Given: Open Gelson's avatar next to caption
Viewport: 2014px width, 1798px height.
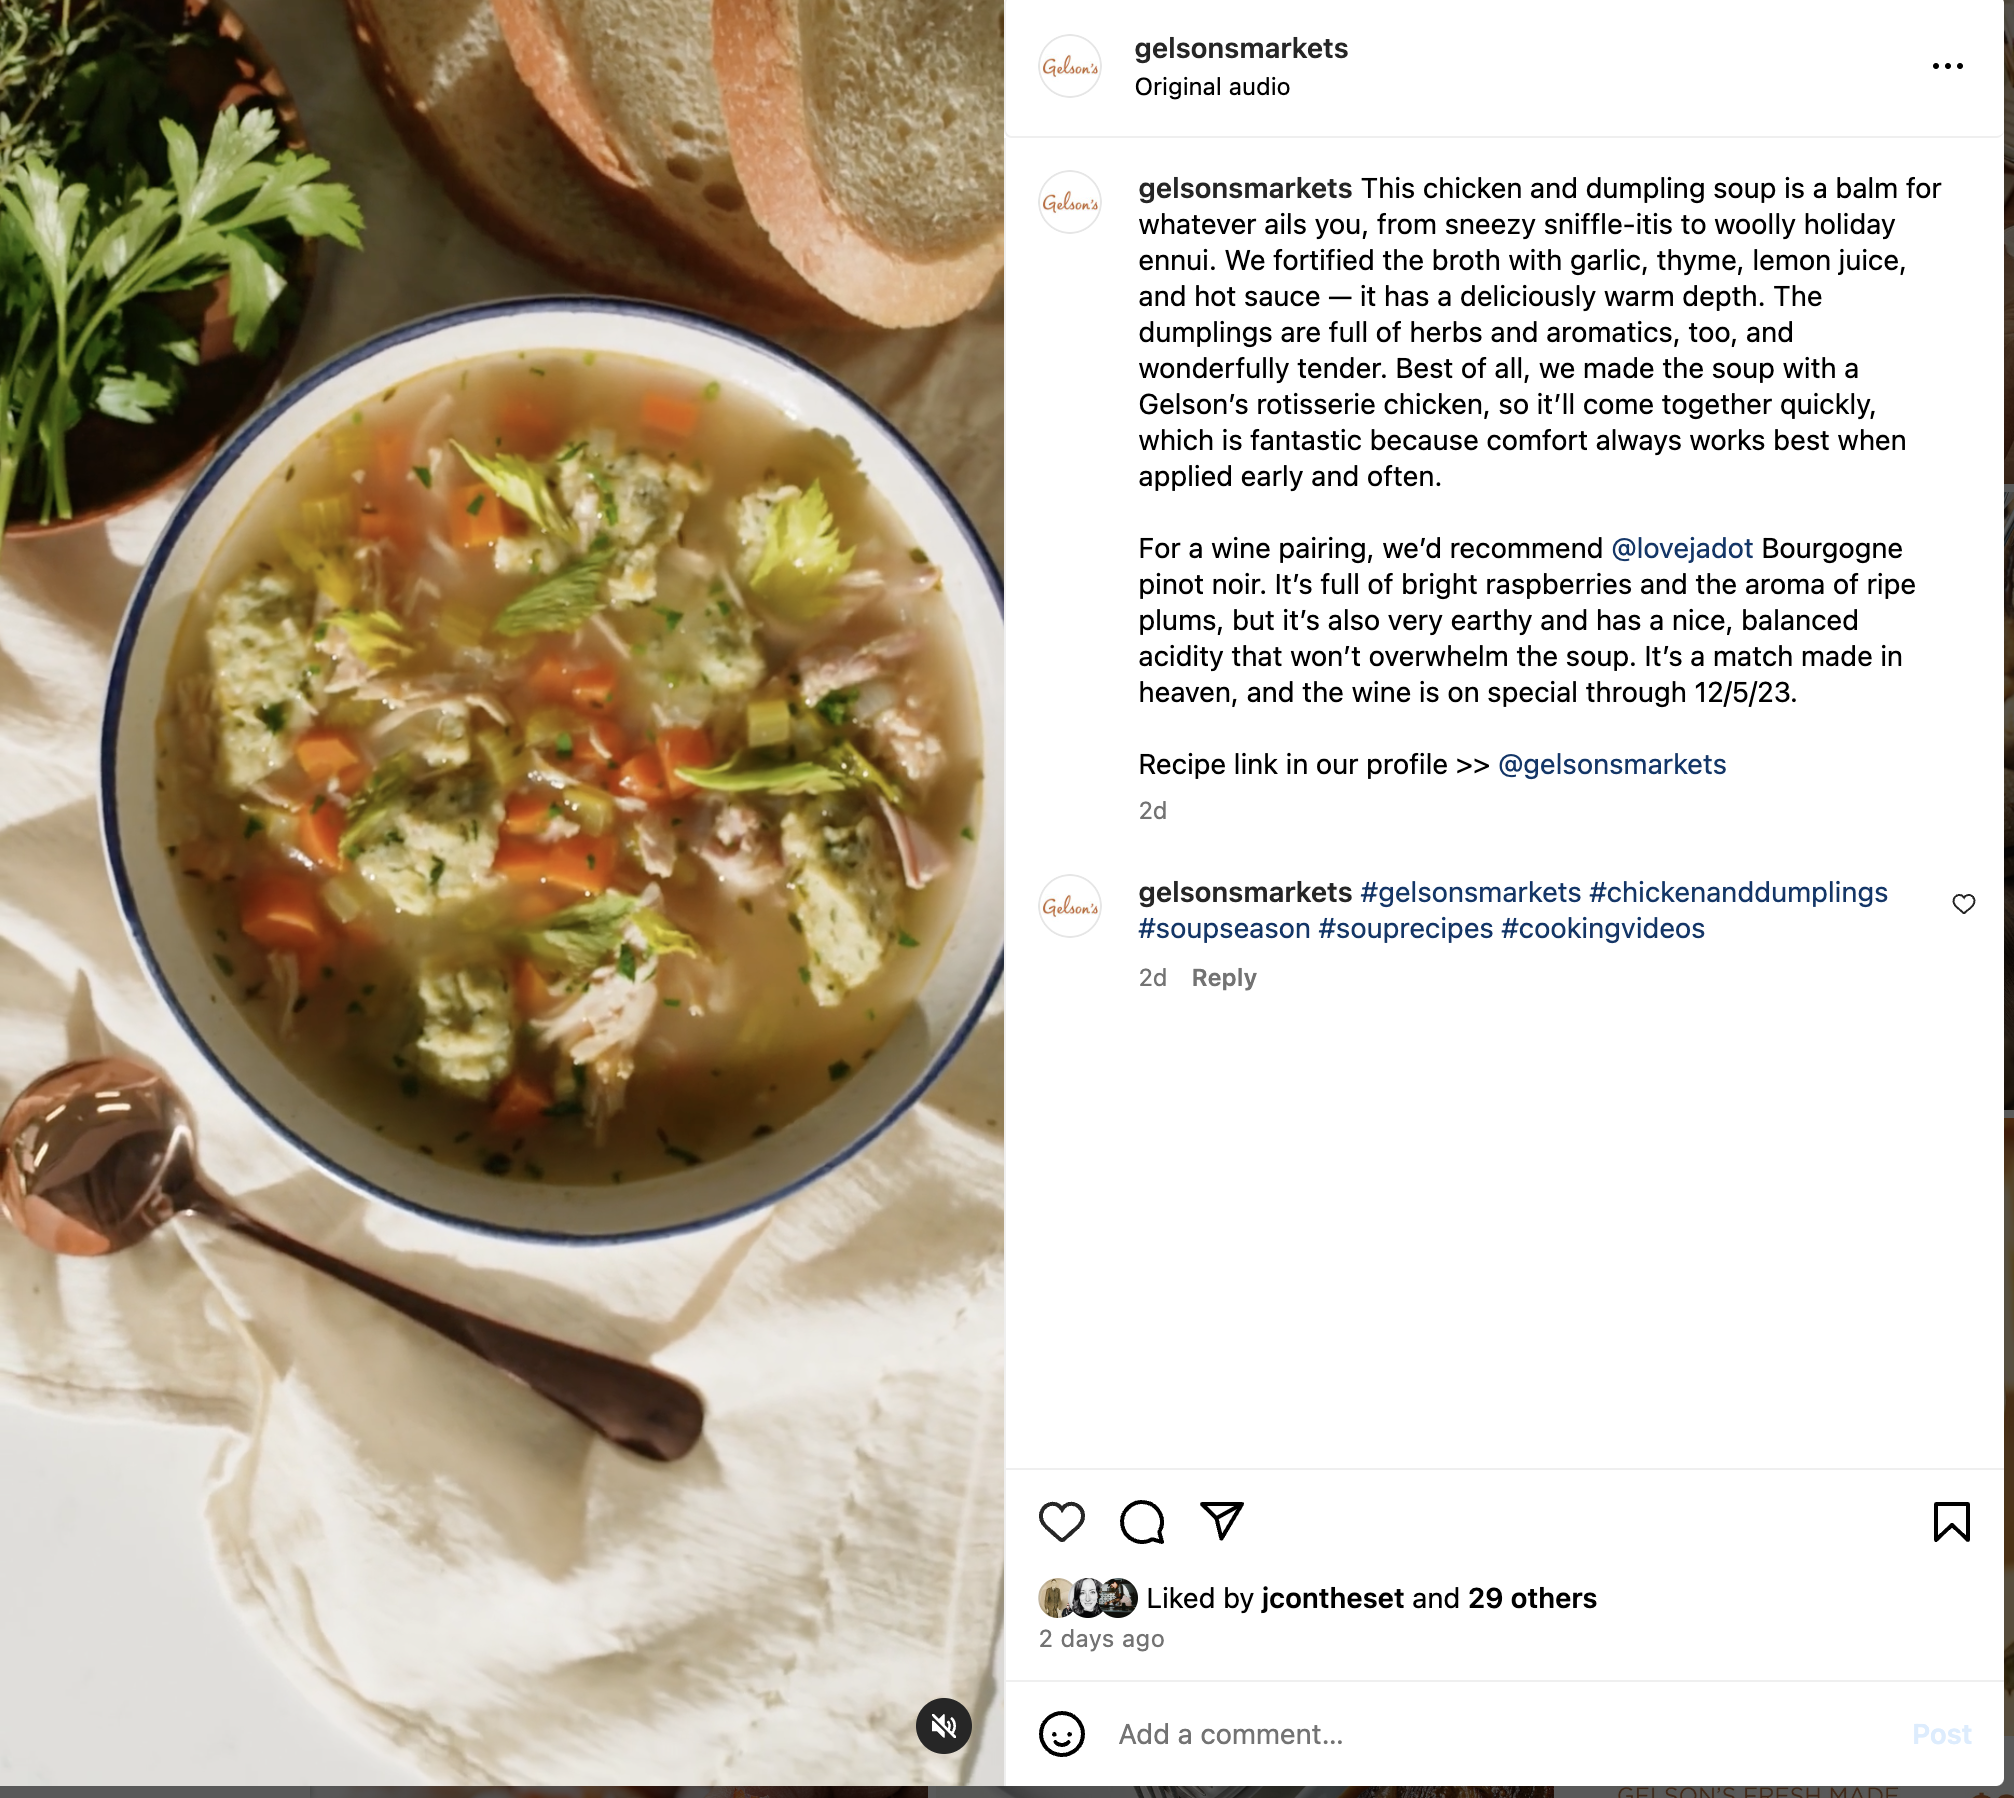Looking at the screenshot, I should [1070, 202].
